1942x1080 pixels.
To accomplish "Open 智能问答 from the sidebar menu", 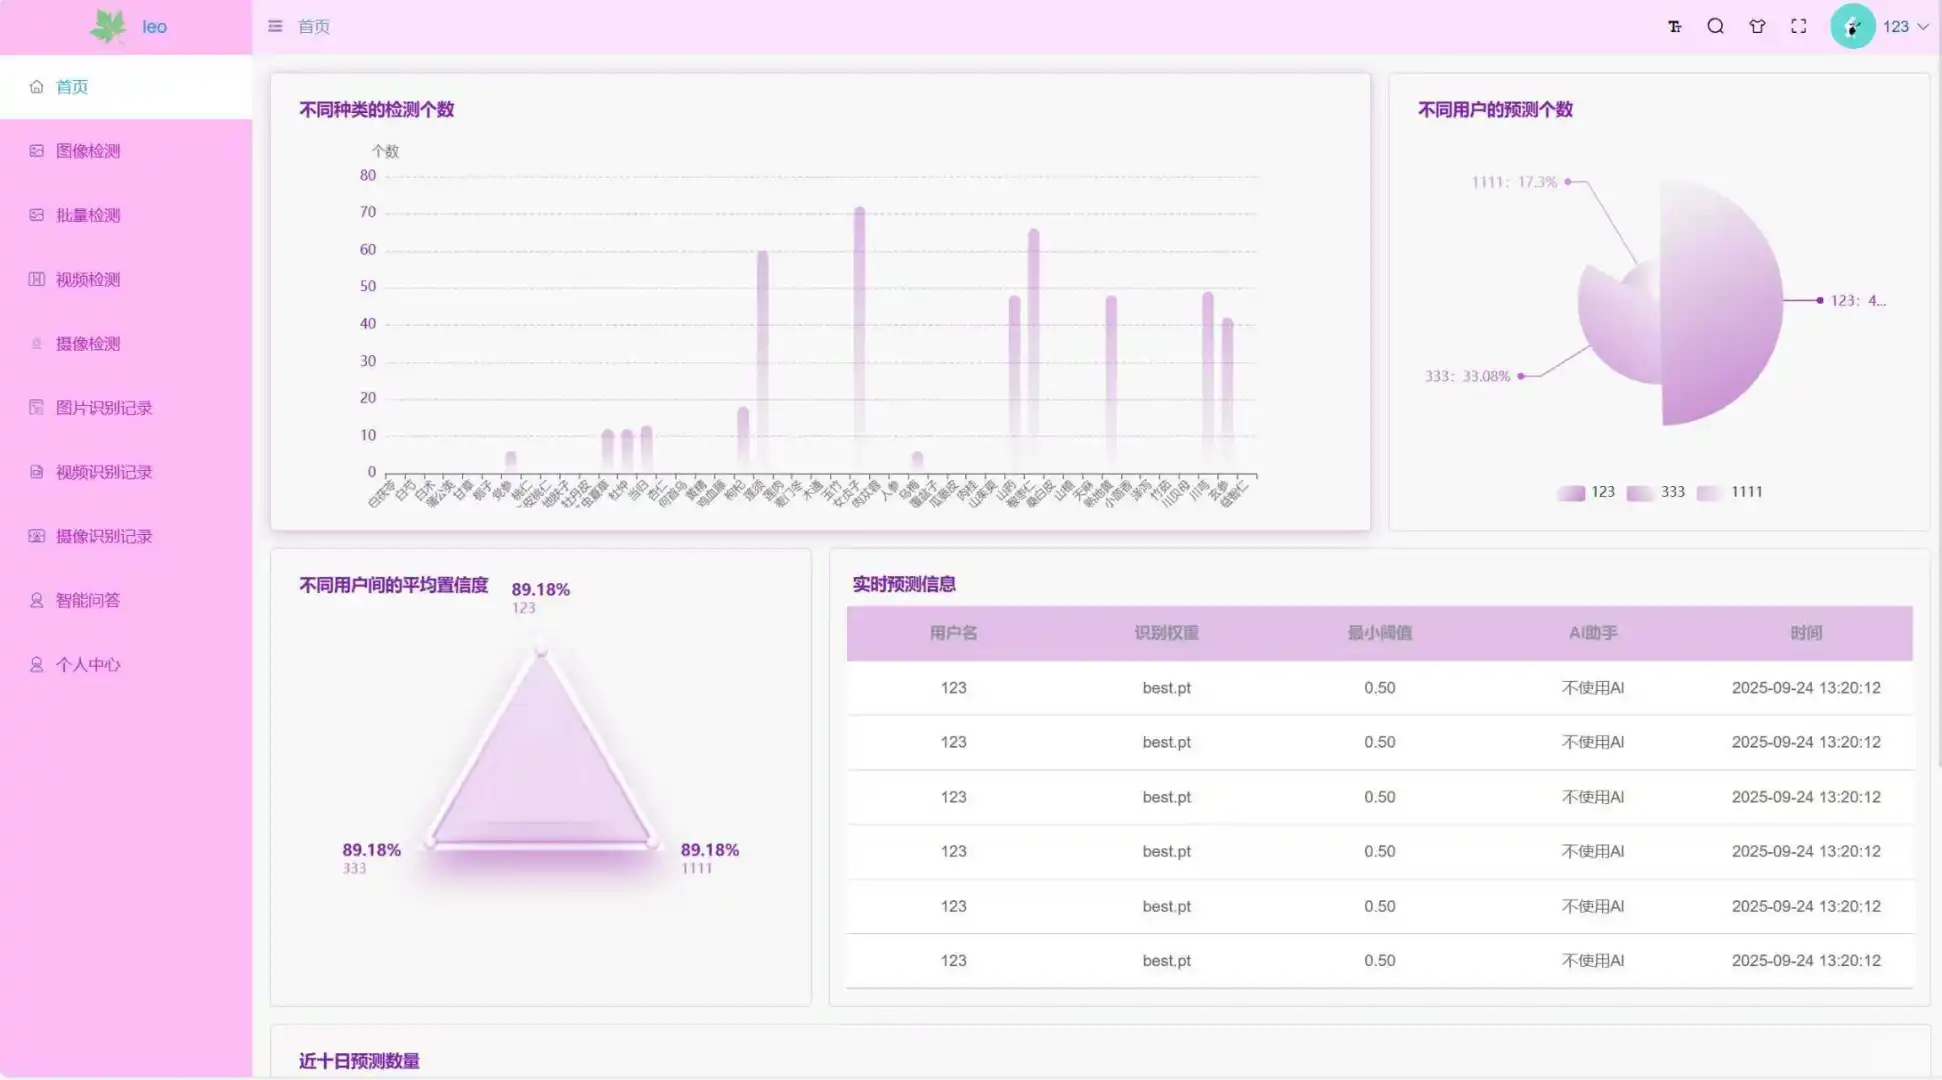I will pyautogui.click(x=36, y=600).
